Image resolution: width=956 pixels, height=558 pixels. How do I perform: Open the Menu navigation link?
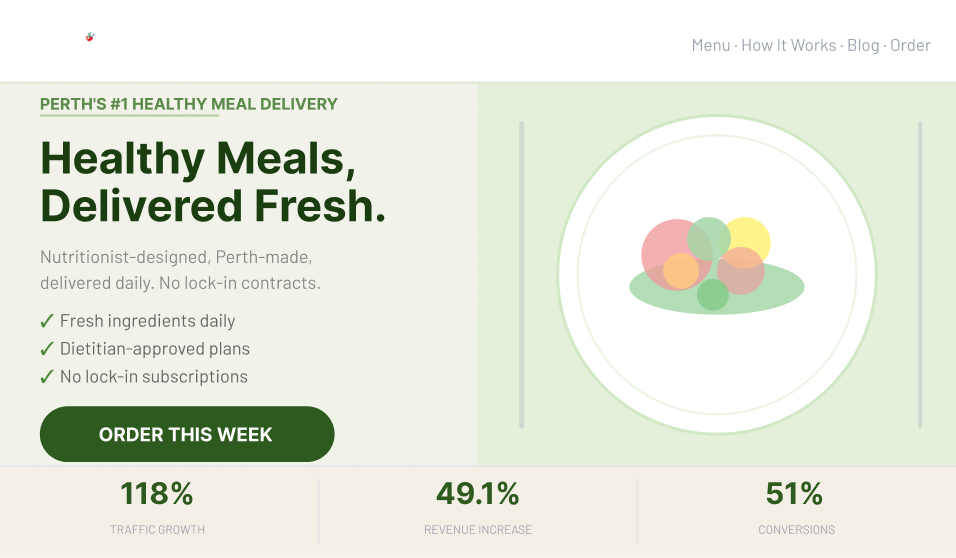710,45
